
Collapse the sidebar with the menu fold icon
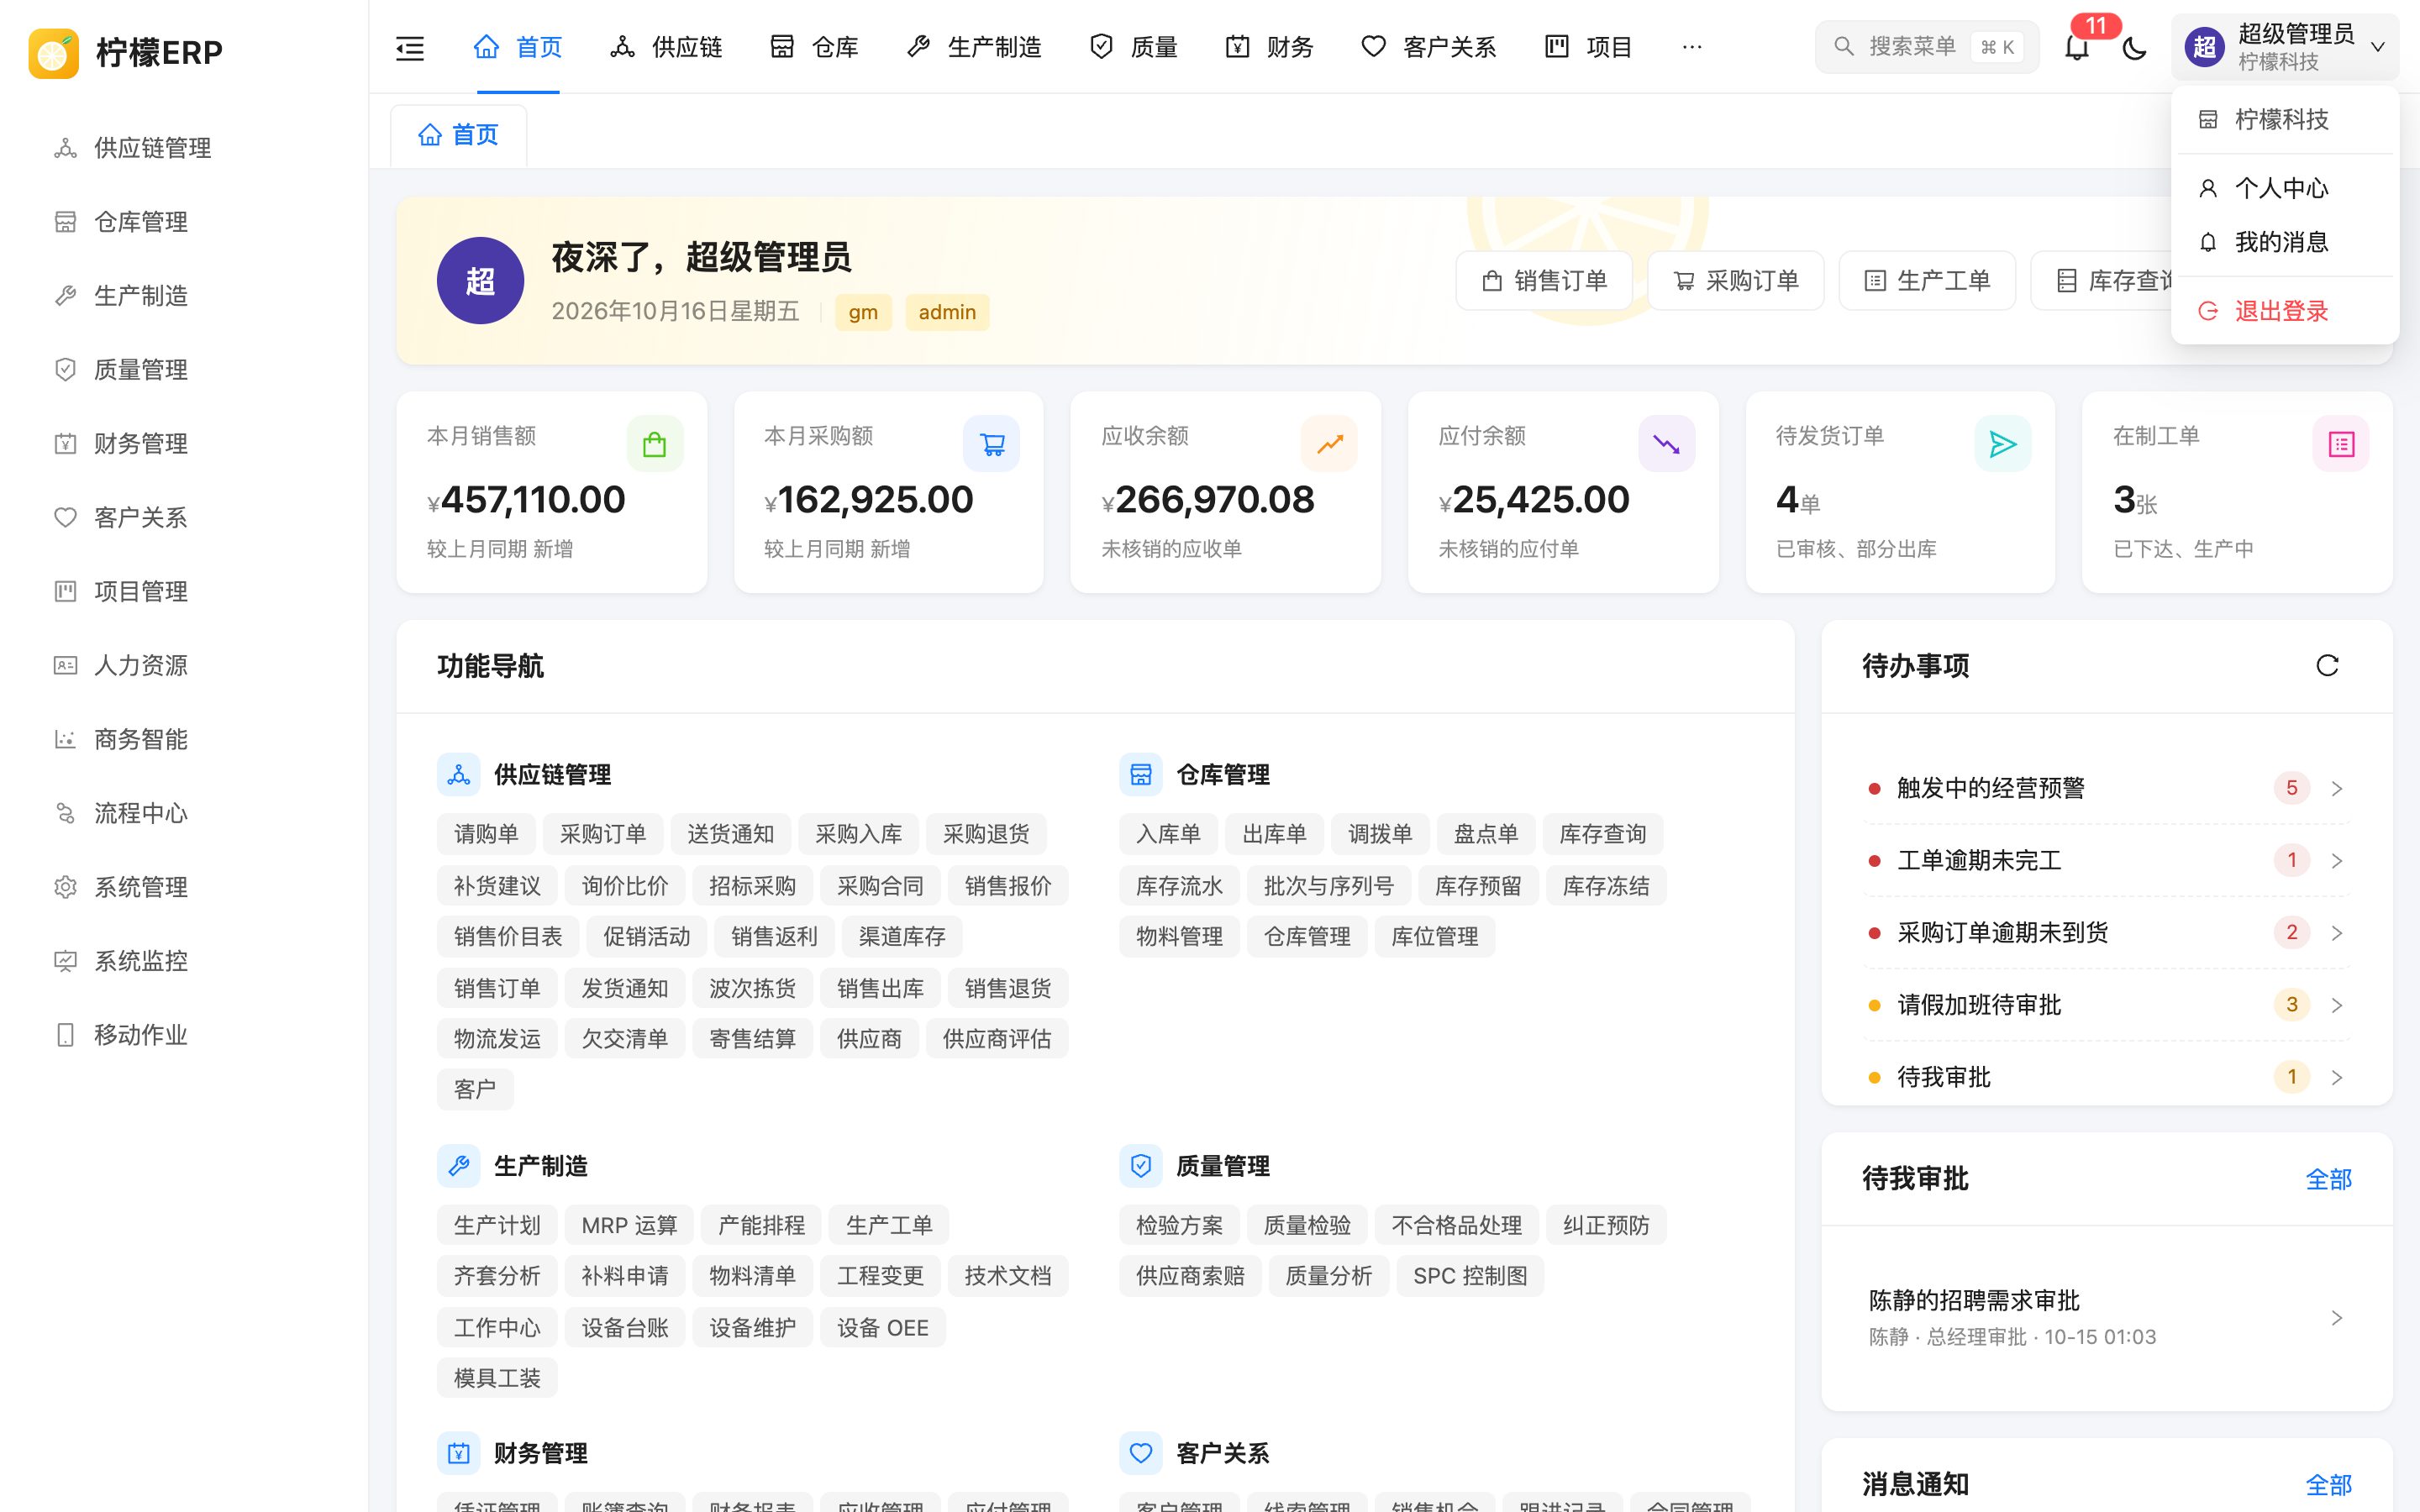tap(410, 47)
